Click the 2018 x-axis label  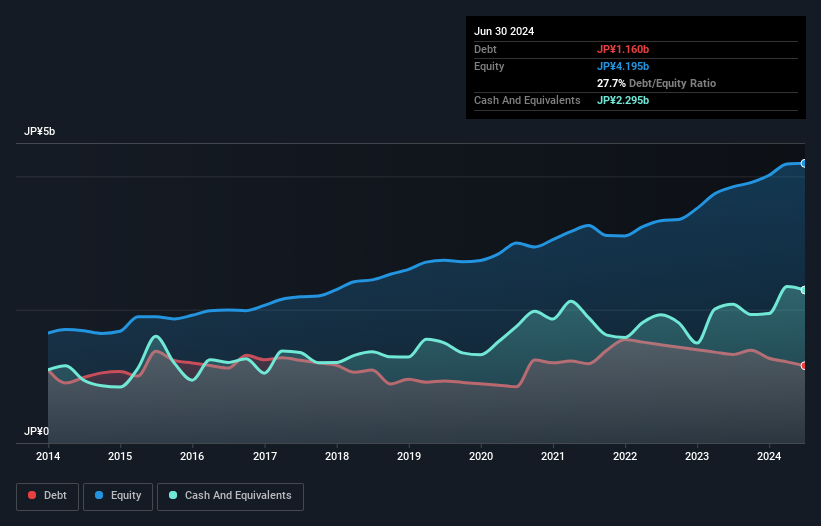pos(337,456)
